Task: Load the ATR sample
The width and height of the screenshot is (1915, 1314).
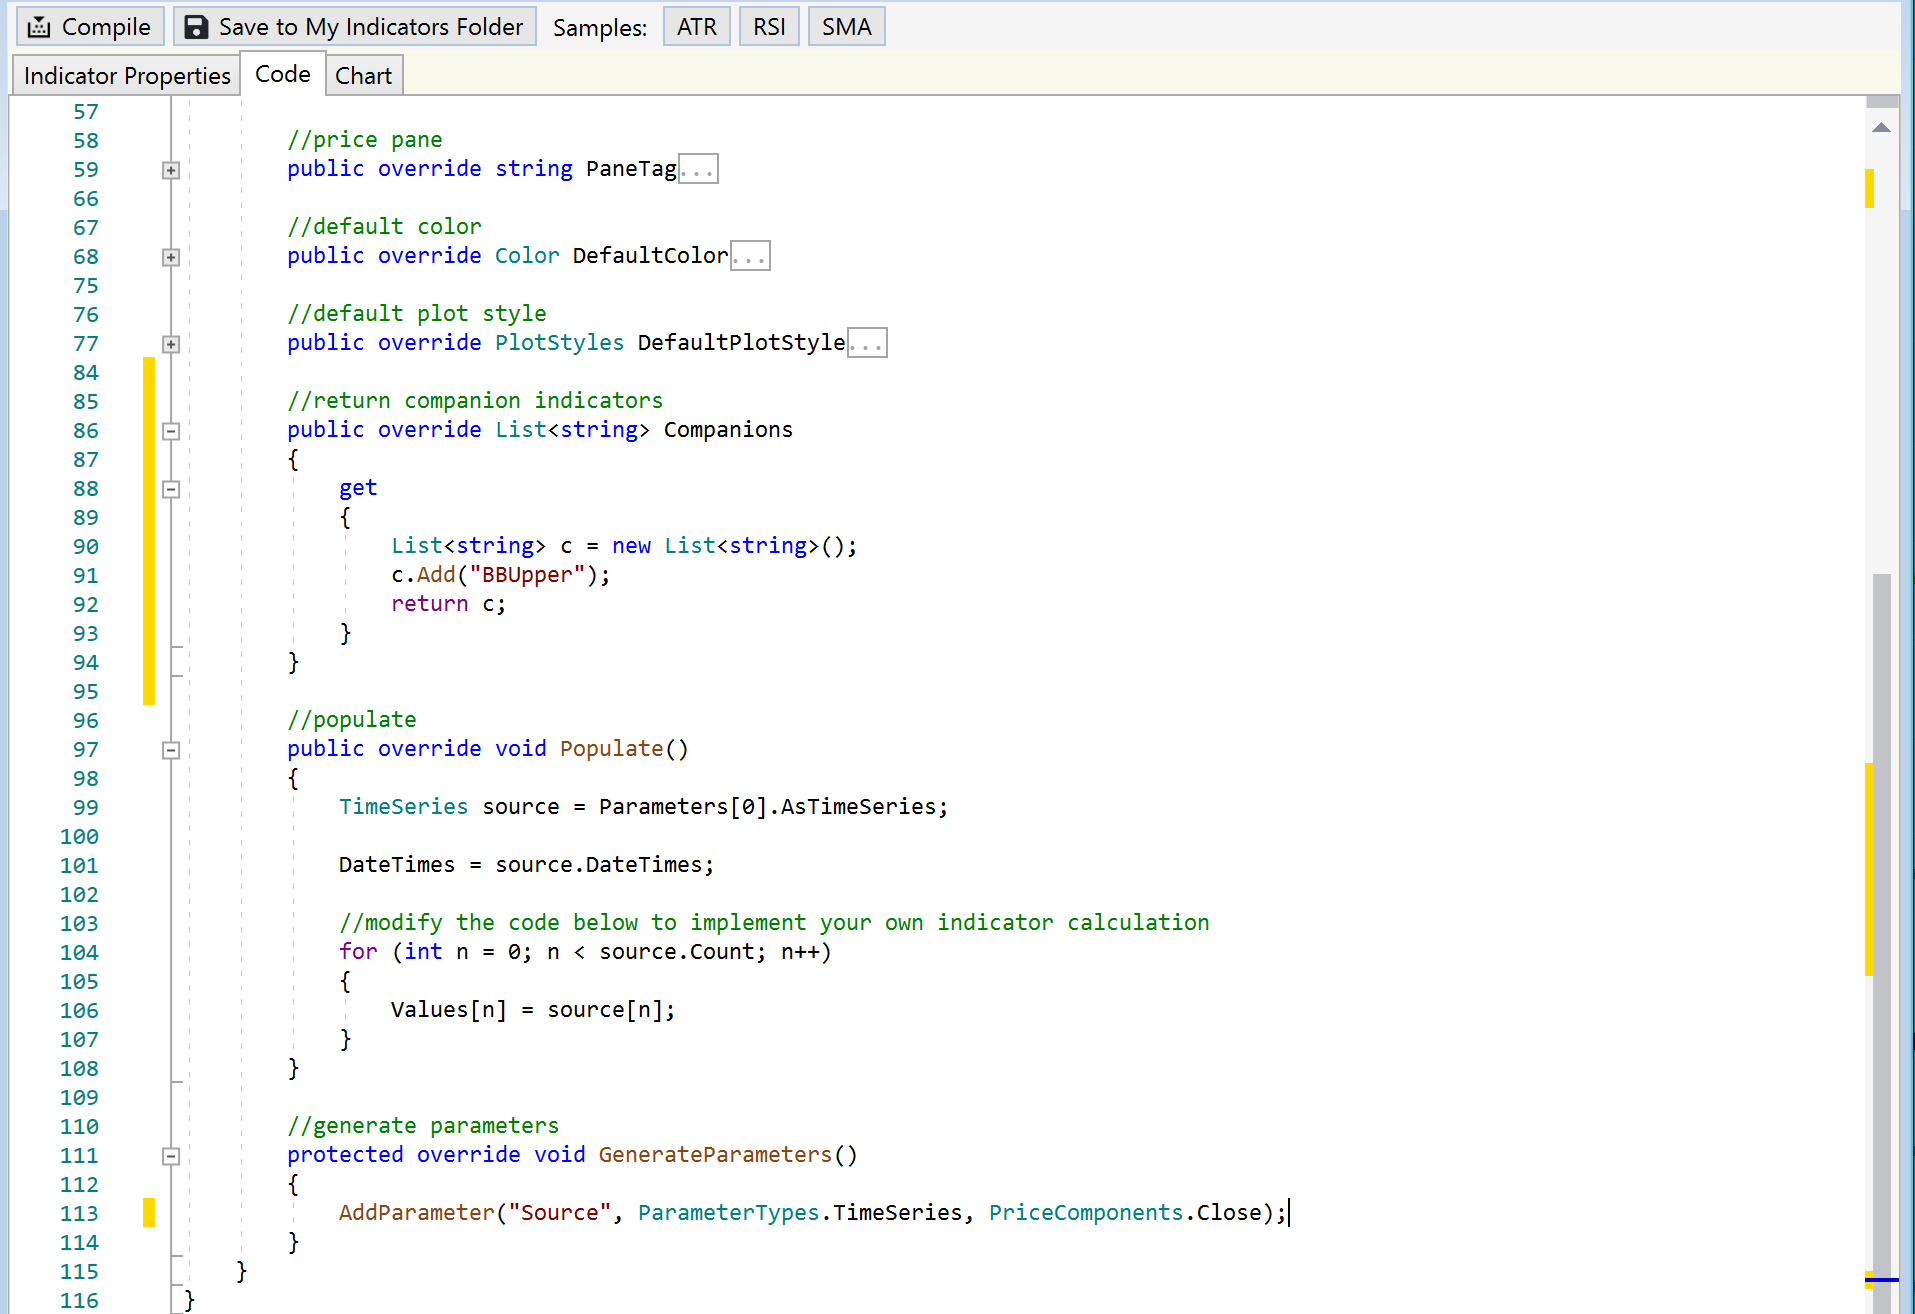Action: point(697,27)
